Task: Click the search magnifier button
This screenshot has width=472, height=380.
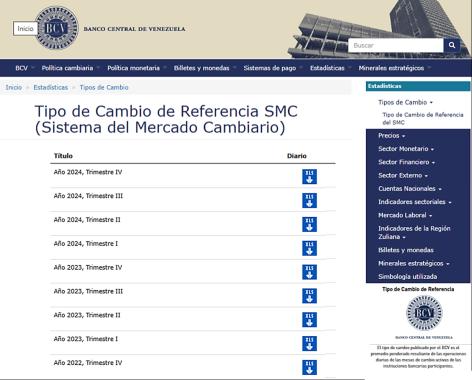Action: (x=452, y=45)
